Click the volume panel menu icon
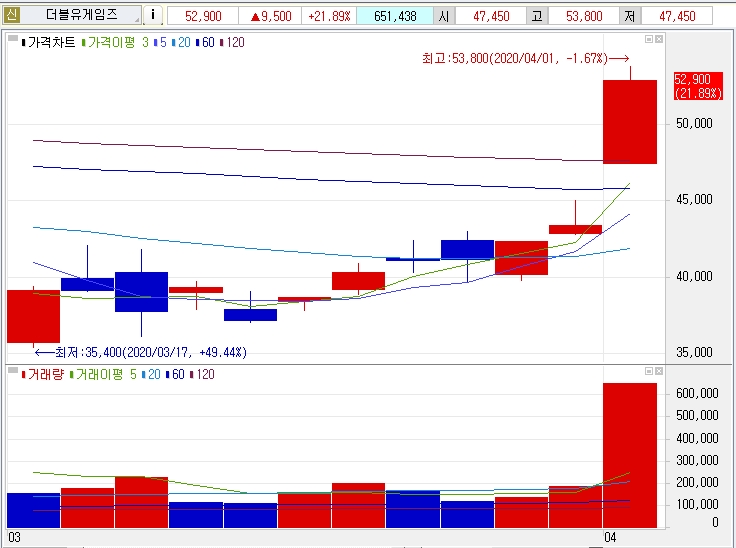The height and width of the screenshot is (548, 736). pos(13,370)
